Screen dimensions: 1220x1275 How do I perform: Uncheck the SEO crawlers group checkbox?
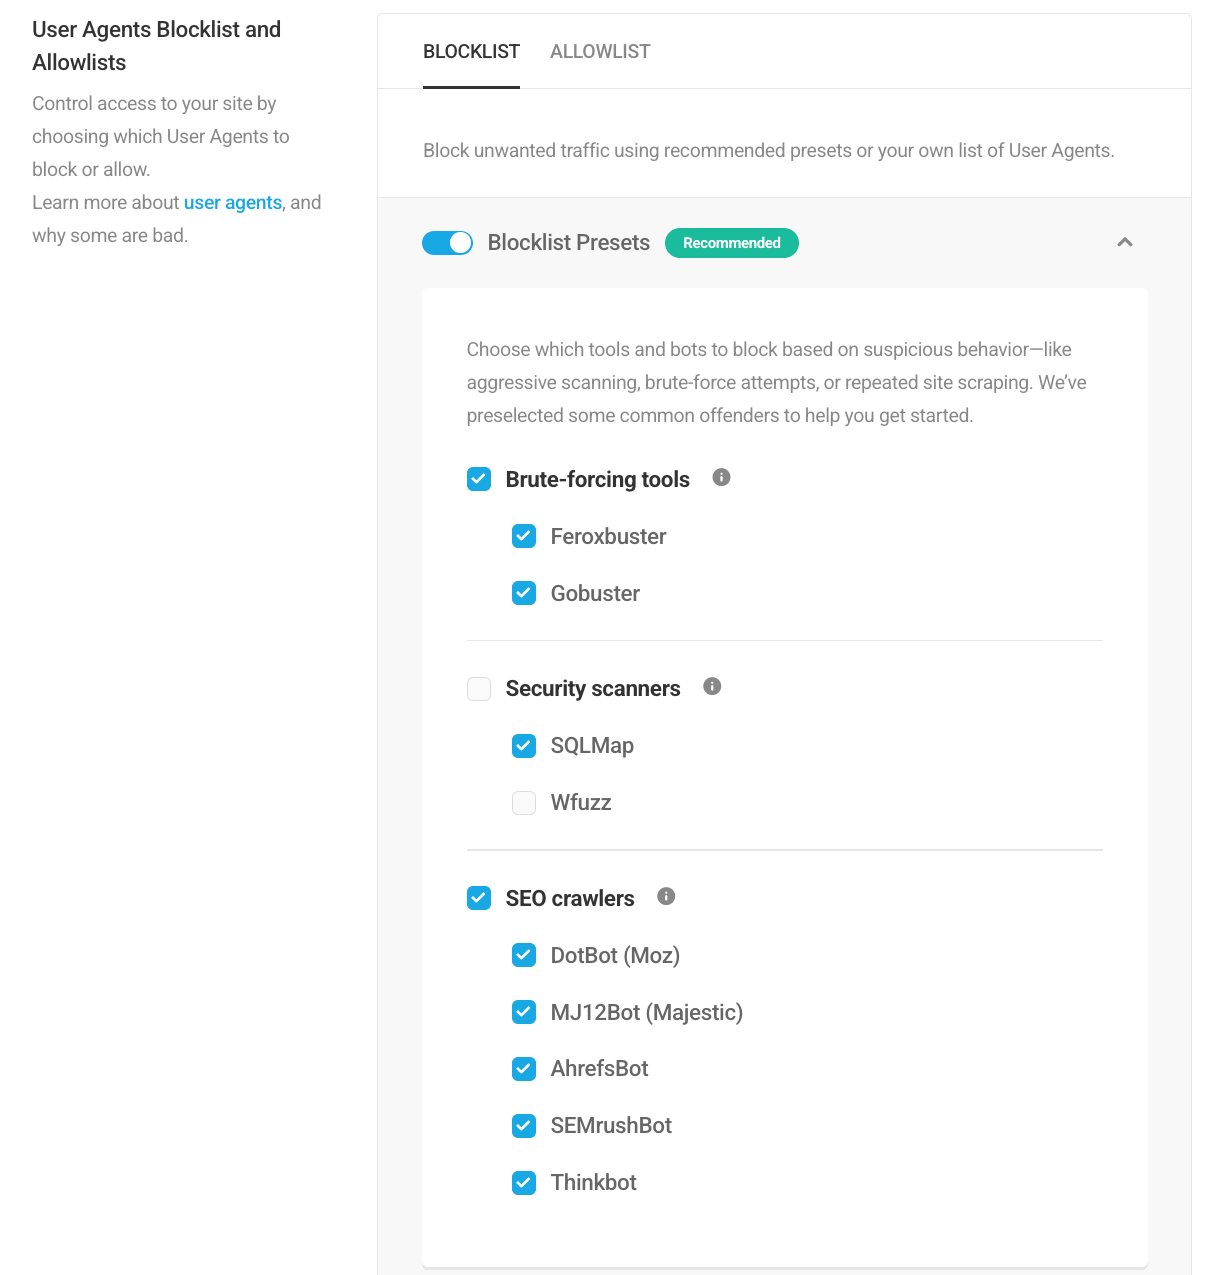[479, 898]
